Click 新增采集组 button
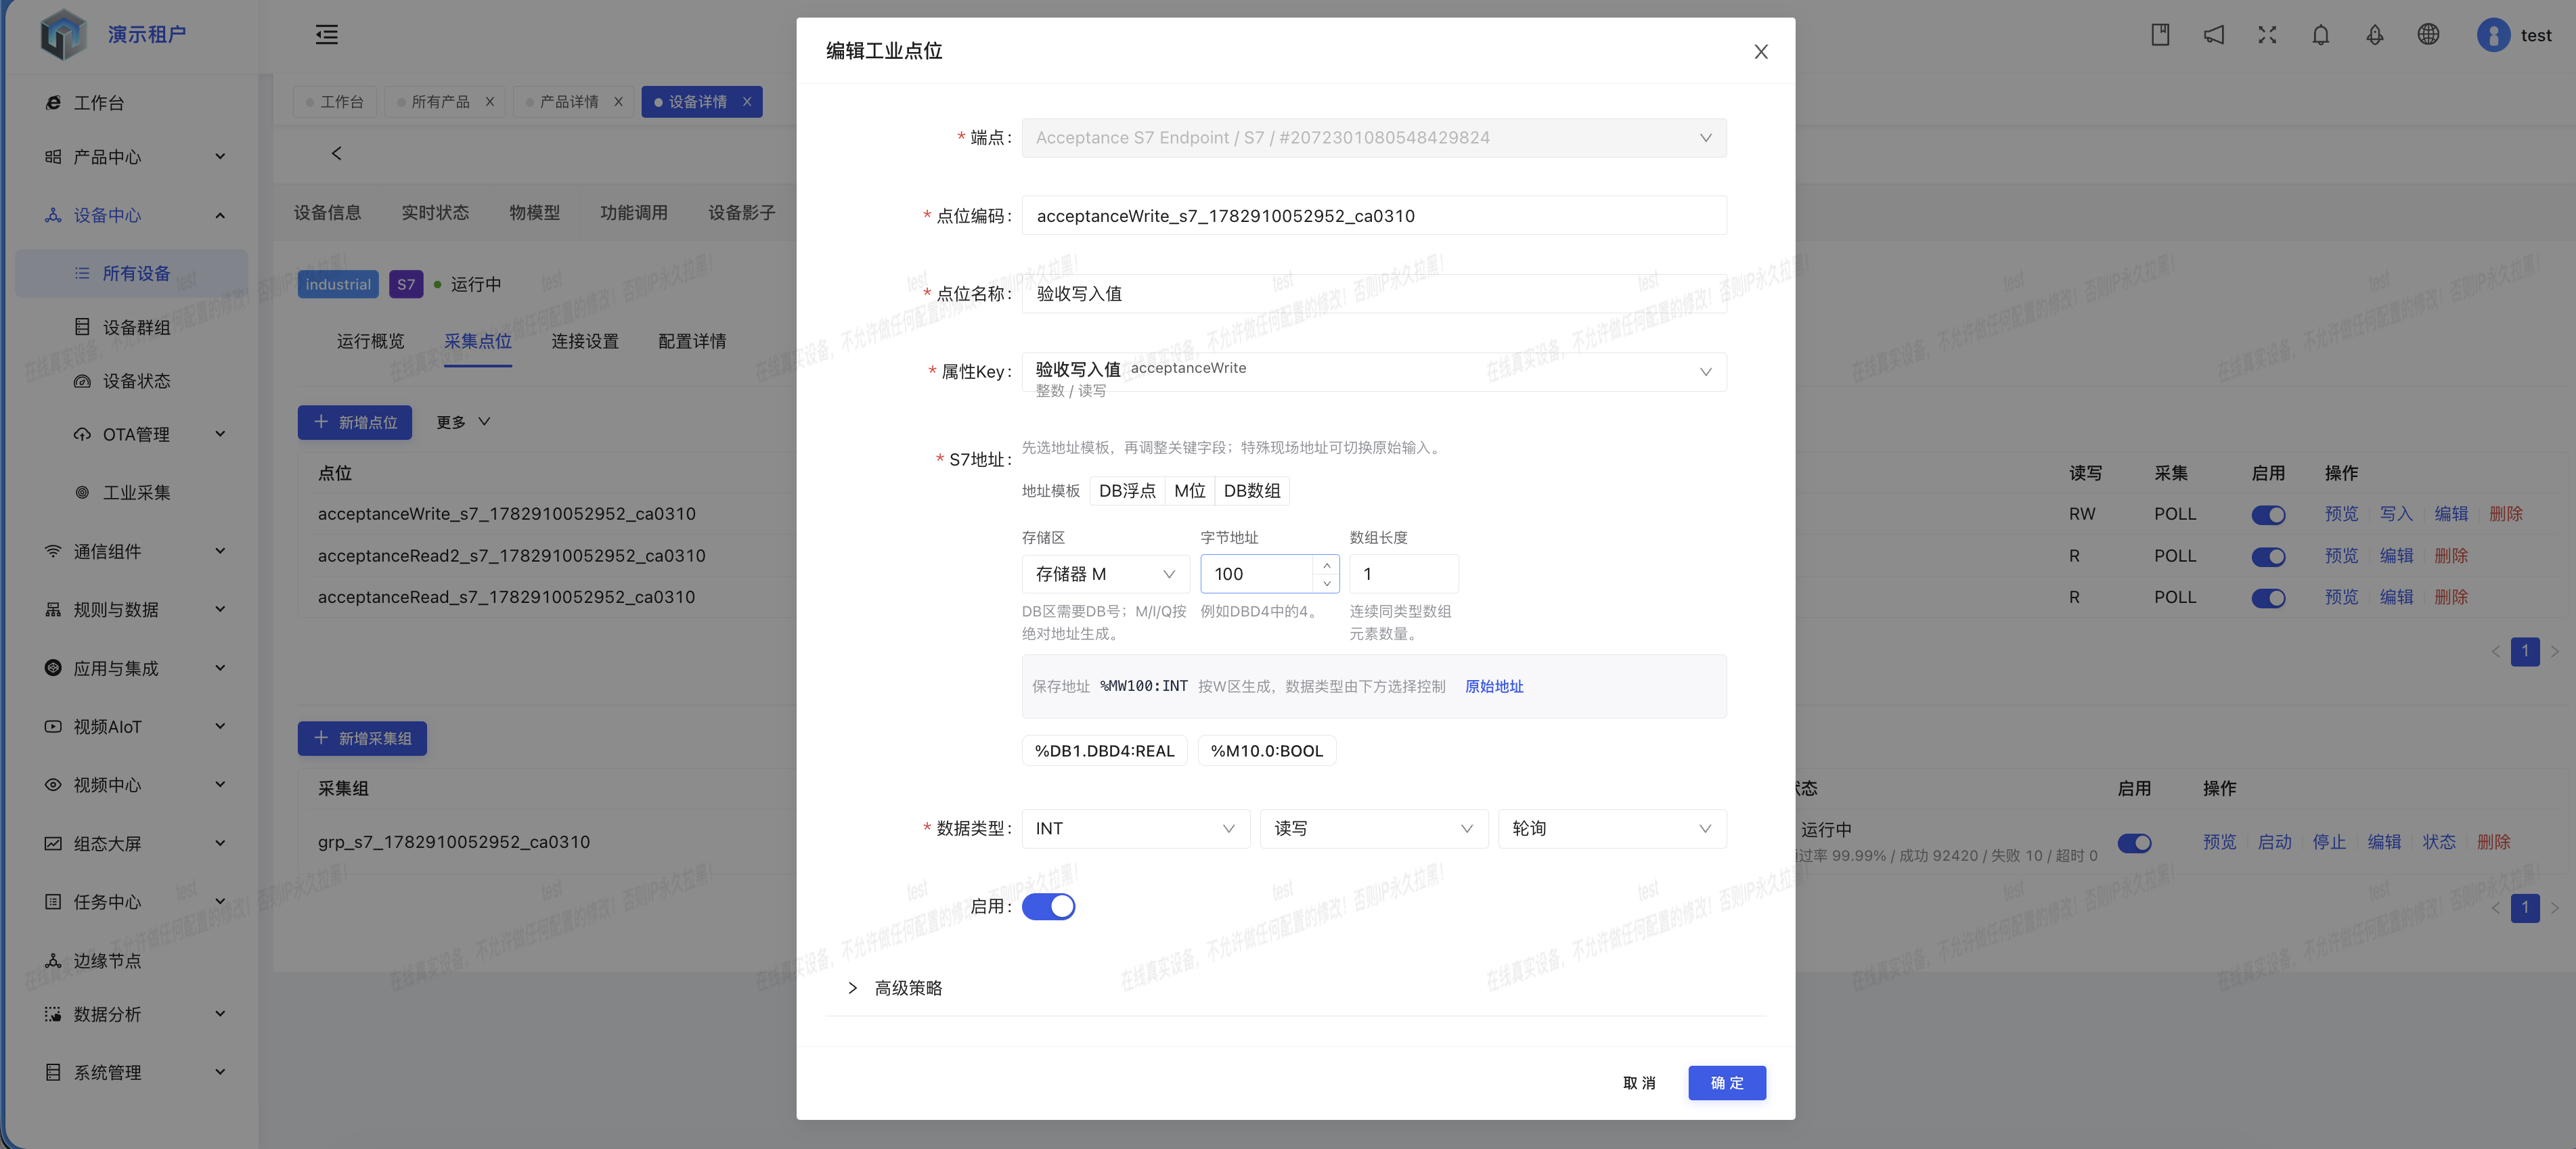The image size is (2576, 1149). [362, 738]
